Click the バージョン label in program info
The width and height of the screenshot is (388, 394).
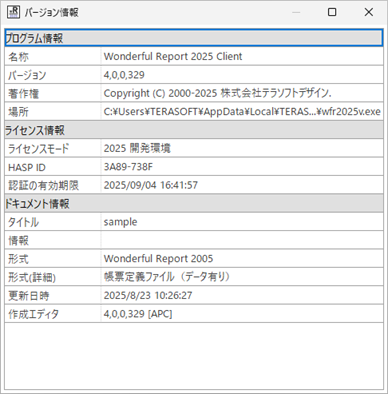[x=27, y=75]
